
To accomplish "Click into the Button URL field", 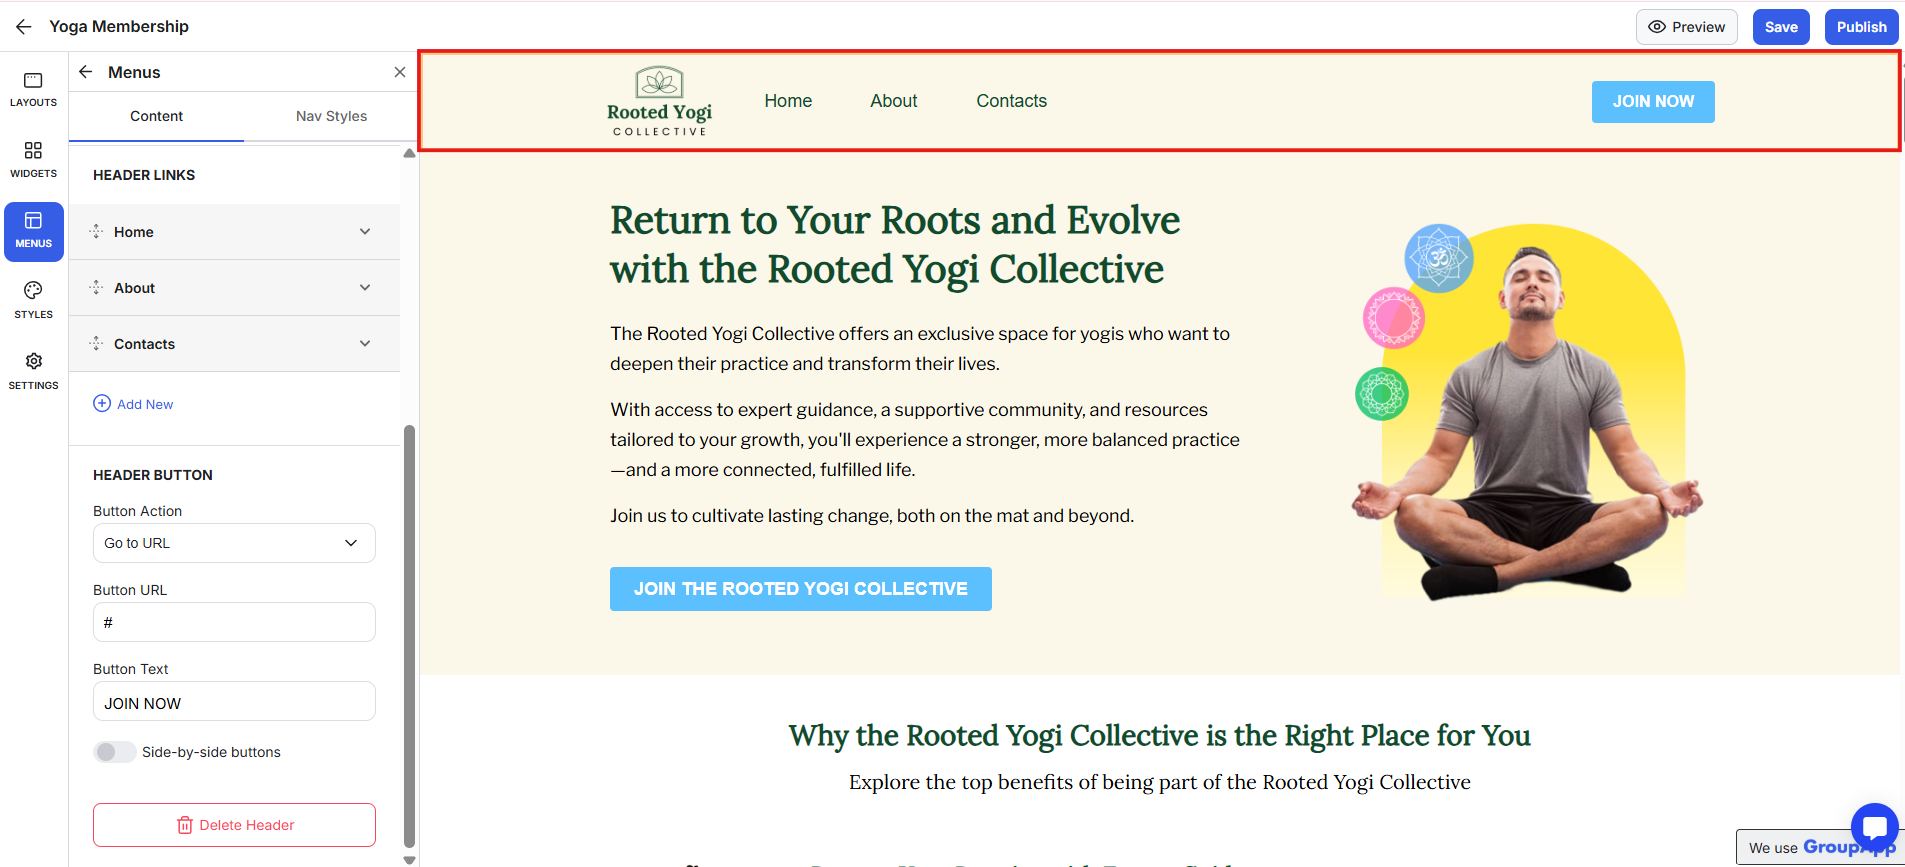I will click(x=234, y=622).
